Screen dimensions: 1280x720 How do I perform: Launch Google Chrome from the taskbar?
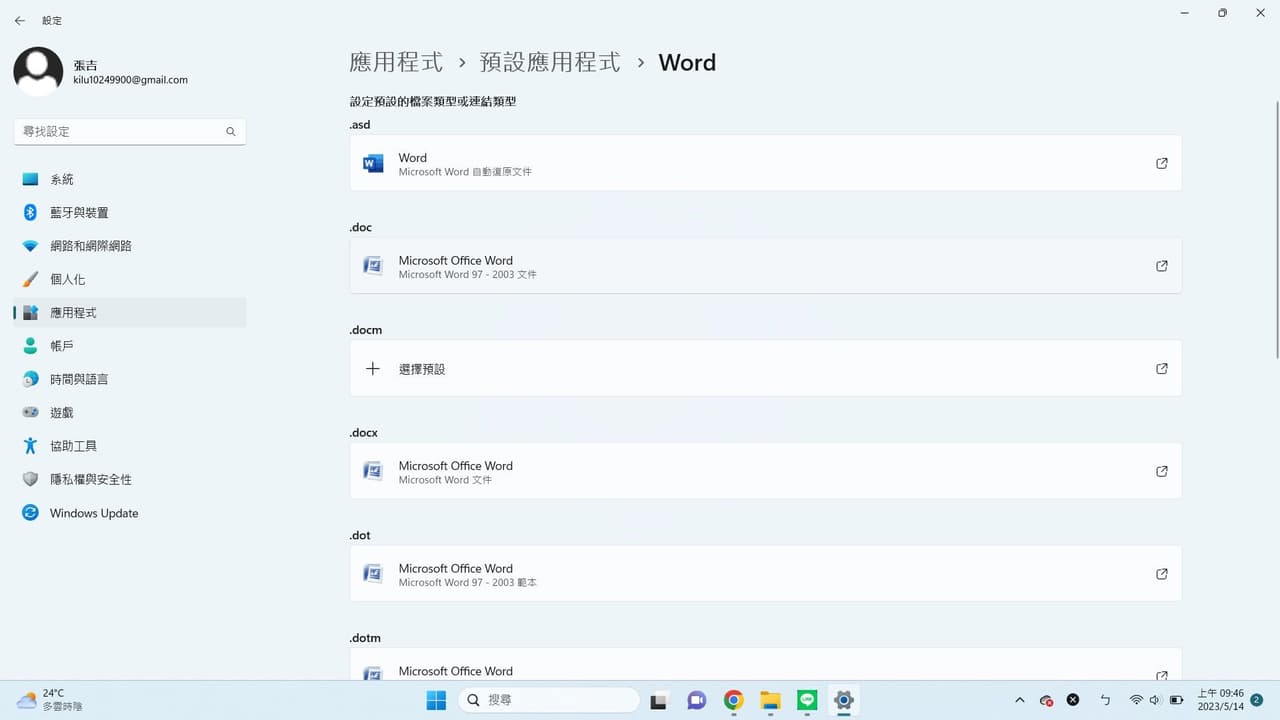(x=734, y=700)
